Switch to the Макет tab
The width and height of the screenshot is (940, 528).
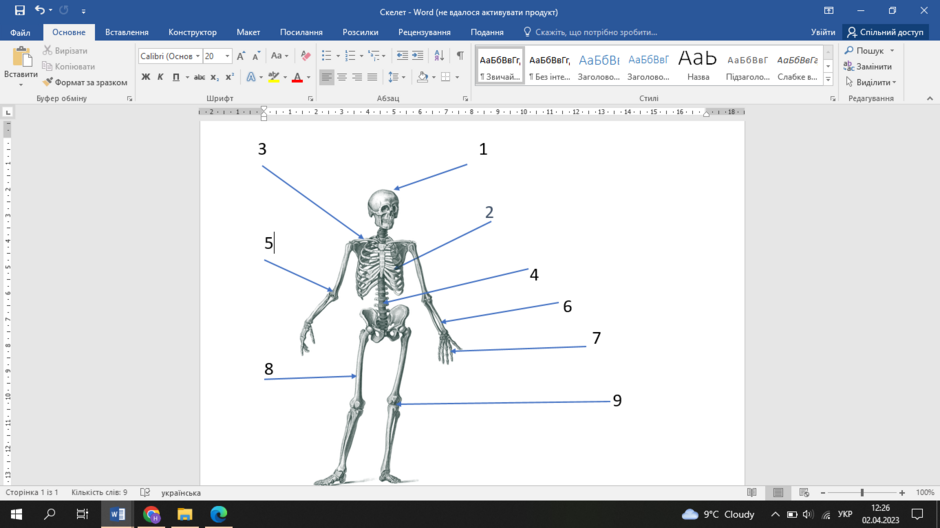(248, 32)
